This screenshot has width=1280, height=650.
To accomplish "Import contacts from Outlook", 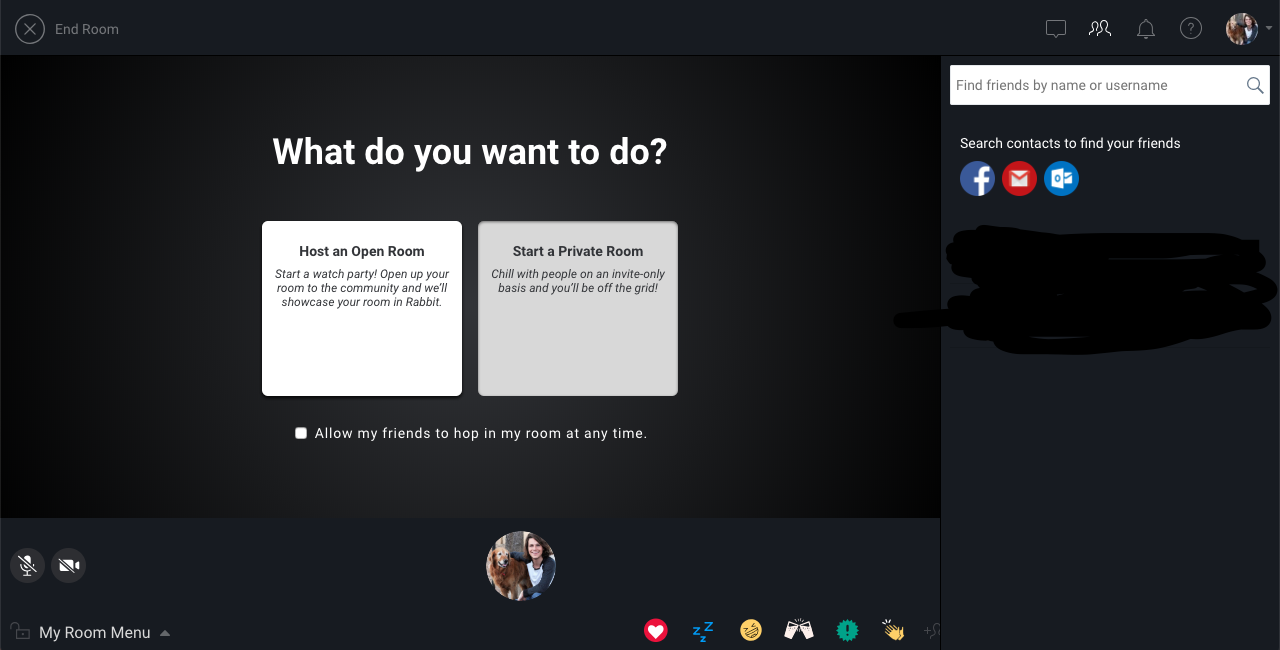I will pyautogui.click(x=1061, y=179).
